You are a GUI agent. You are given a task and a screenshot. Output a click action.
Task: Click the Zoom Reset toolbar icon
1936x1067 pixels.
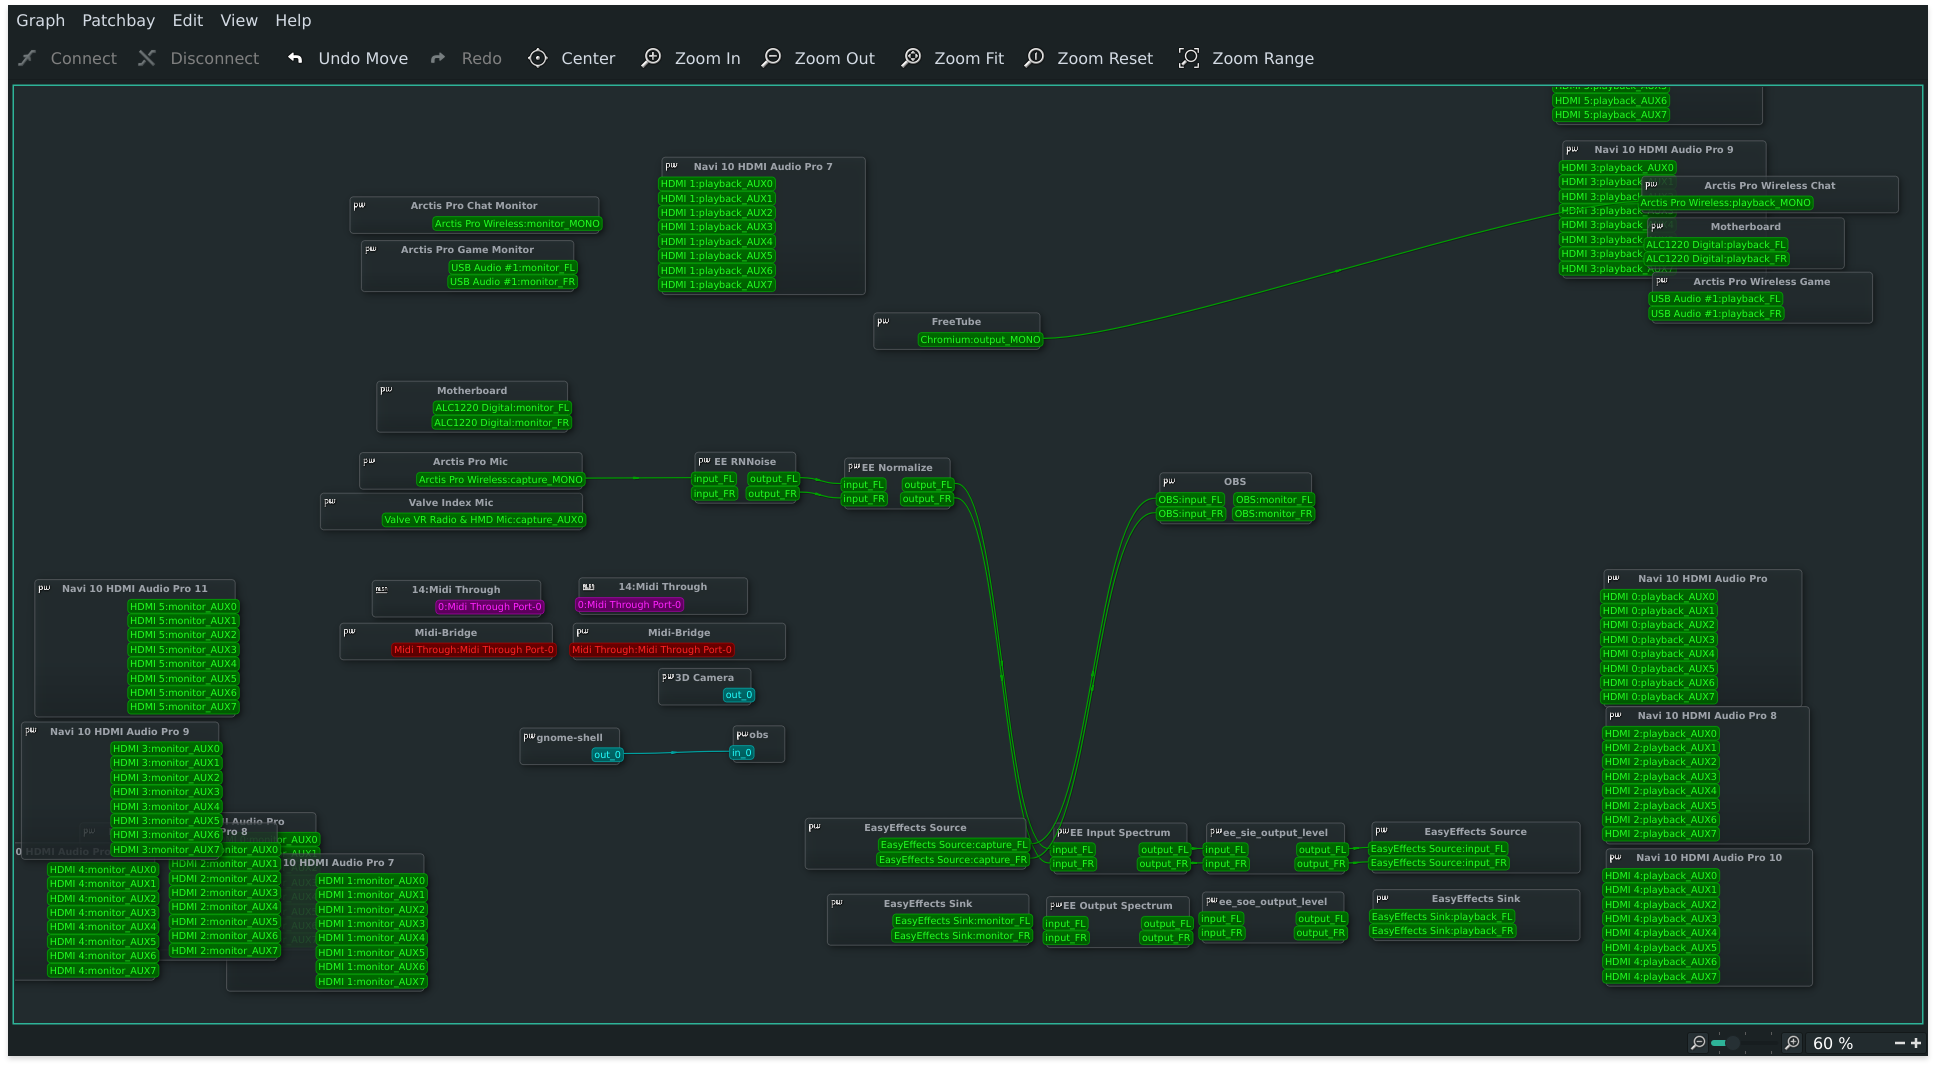click(x=1035, y=58)
